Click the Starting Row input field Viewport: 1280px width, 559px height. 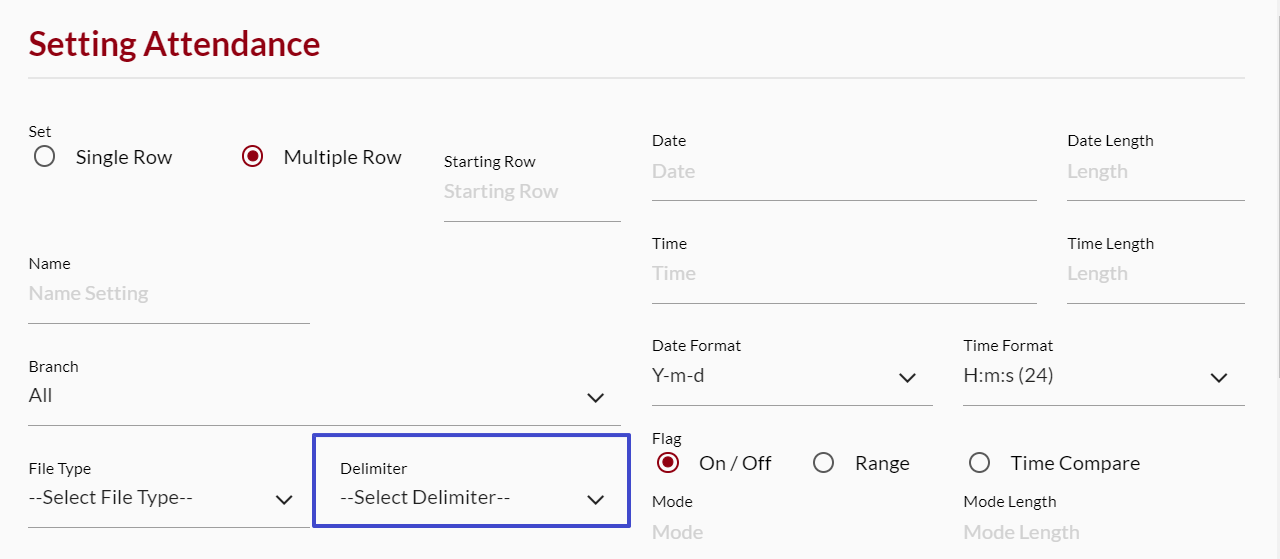click(x=531, y=192)
